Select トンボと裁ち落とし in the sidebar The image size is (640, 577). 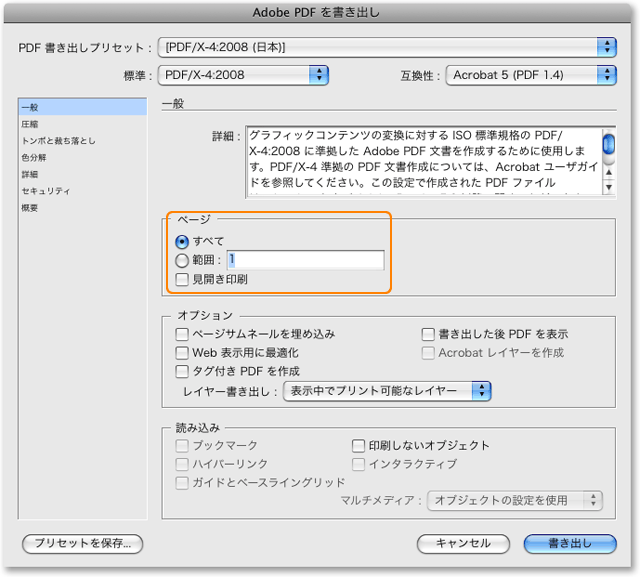pyautogui.click(x=58, y=141)
